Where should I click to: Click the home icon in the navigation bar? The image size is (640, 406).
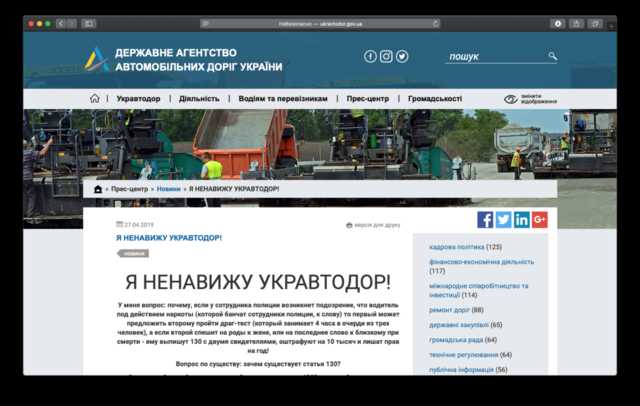[95, 99]
